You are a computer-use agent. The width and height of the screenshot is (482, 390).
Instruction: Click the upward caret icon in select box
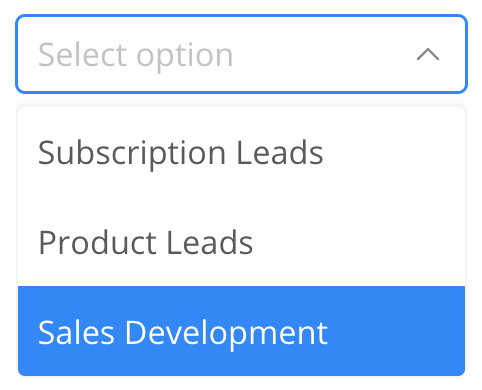click(x=428, y=54)
